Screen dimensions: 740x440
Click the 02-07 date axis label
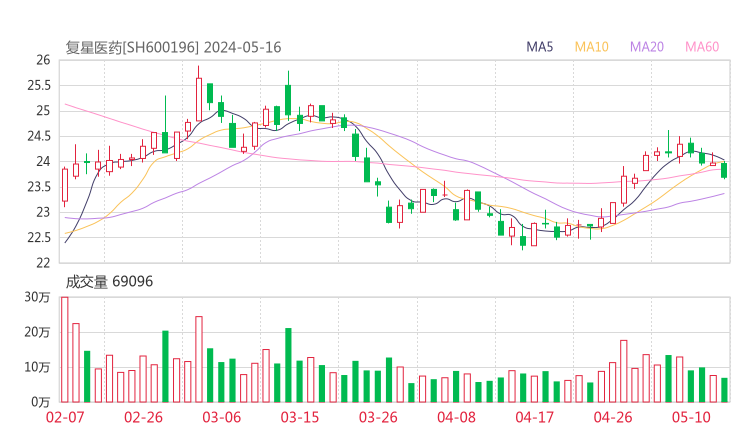tap(65, 417)
